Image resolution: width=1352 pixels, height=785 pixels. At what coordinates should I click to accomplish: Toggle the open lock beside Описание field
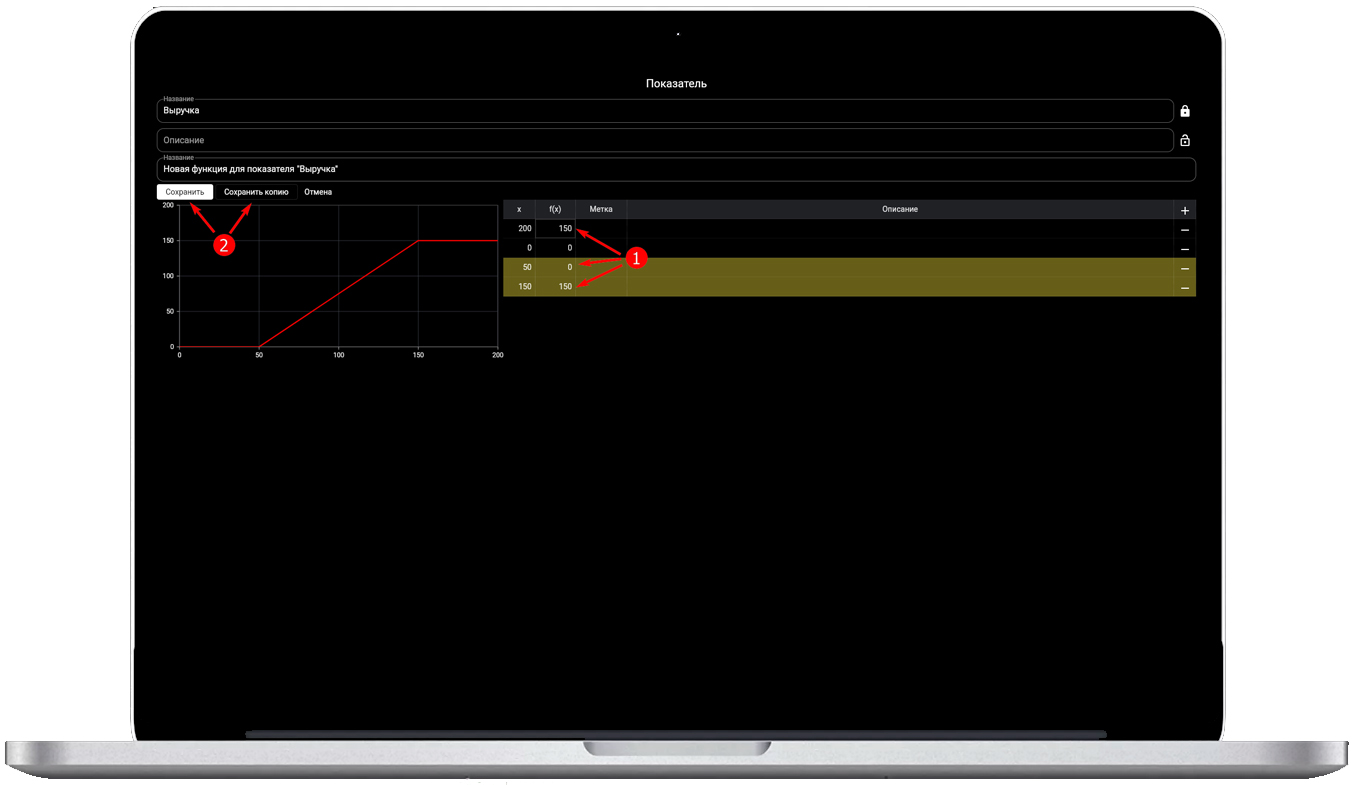[x=1185, y=141]
